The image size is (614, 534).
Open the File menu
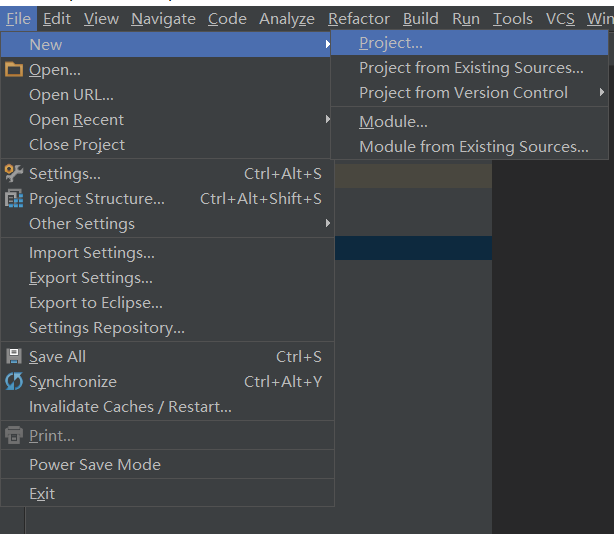point(18,19)
